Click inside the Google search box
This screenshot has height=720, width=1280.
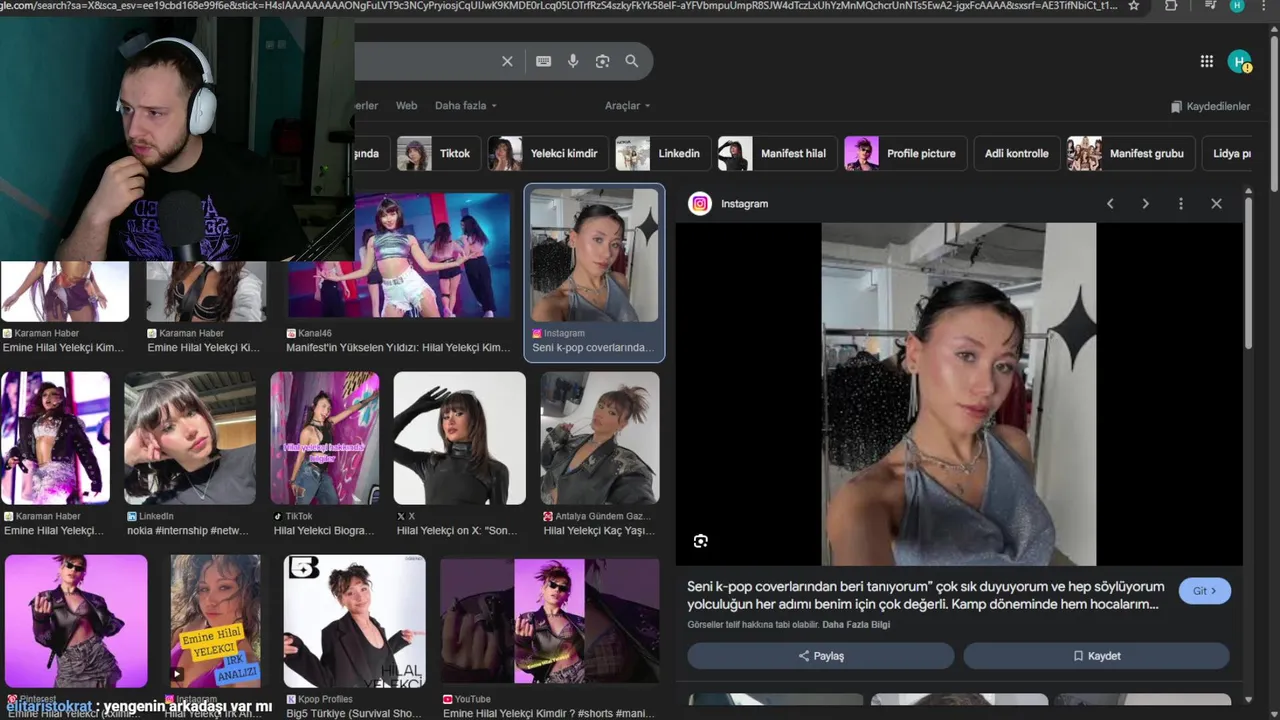click(425, 61)
